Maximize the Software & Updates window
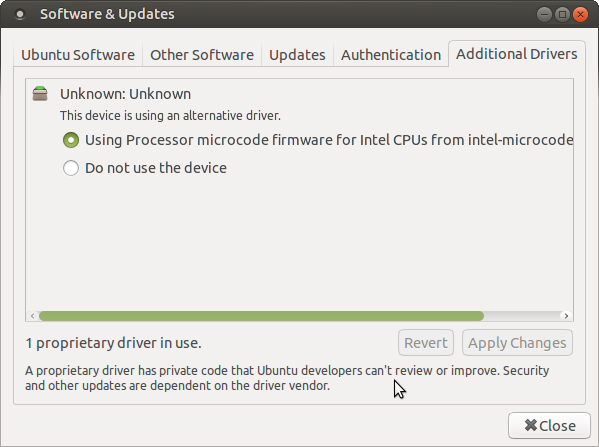599x447 pixels. tap(562, 15)
